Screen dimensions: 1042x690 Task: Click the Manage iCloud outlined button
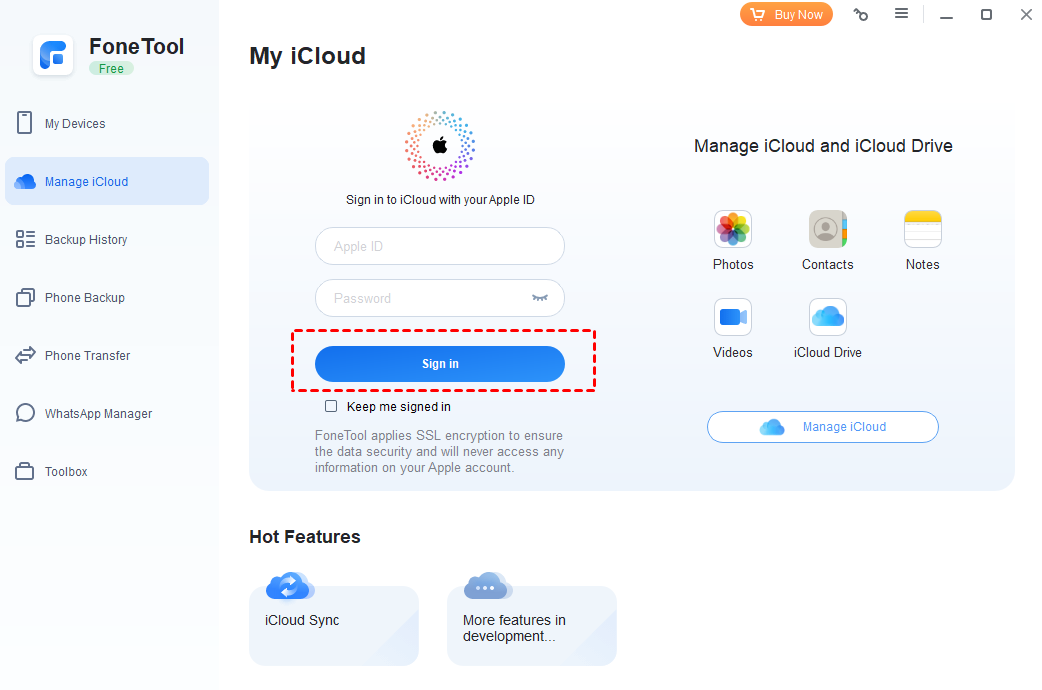coord(822,427)
